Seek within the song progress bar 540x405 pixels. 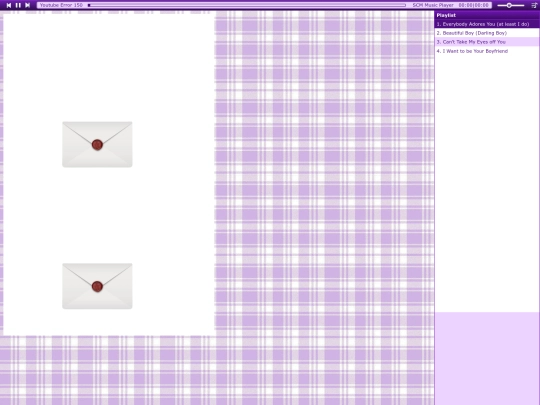[247, 5]
